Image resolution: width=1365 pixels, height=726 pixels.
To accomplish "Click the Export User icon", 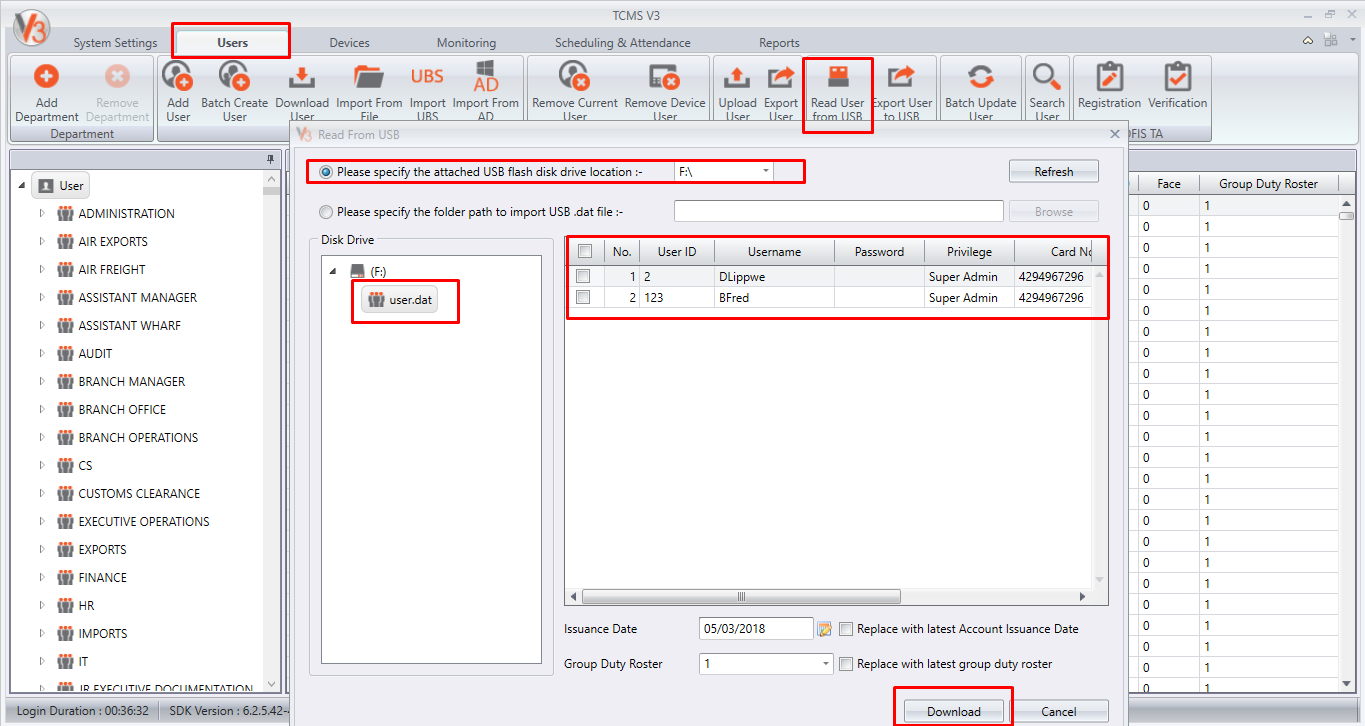I will tap(781, 77).
